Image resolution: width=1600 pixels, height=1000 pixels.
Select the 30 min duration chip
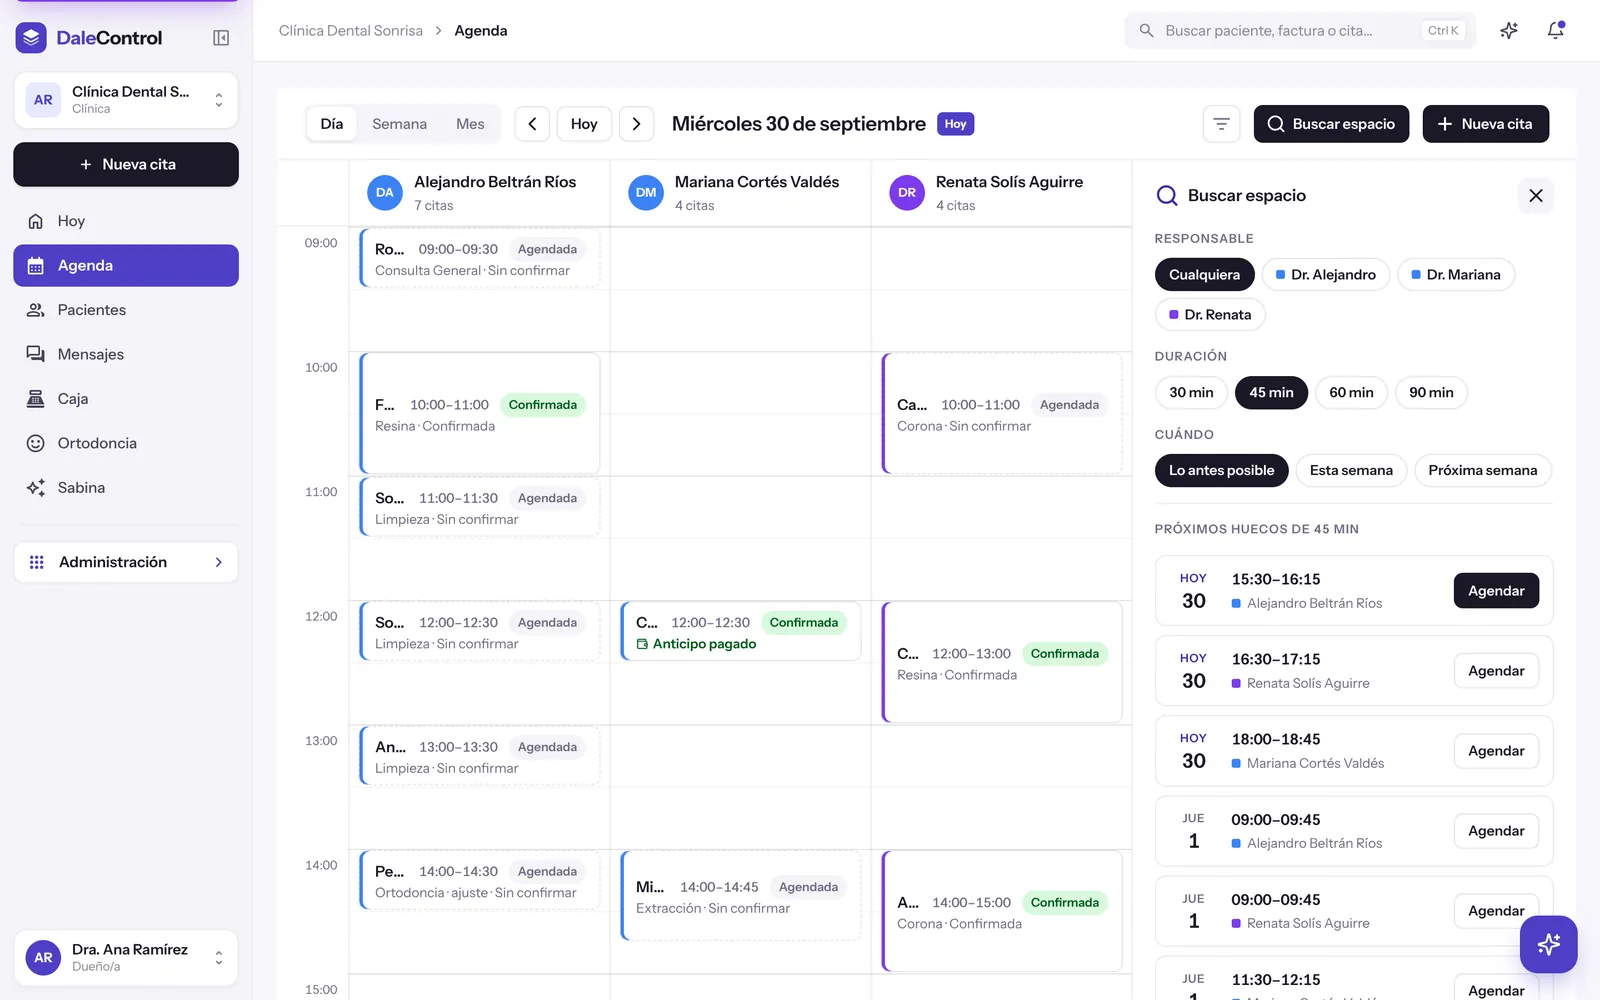coord(1191,392)
